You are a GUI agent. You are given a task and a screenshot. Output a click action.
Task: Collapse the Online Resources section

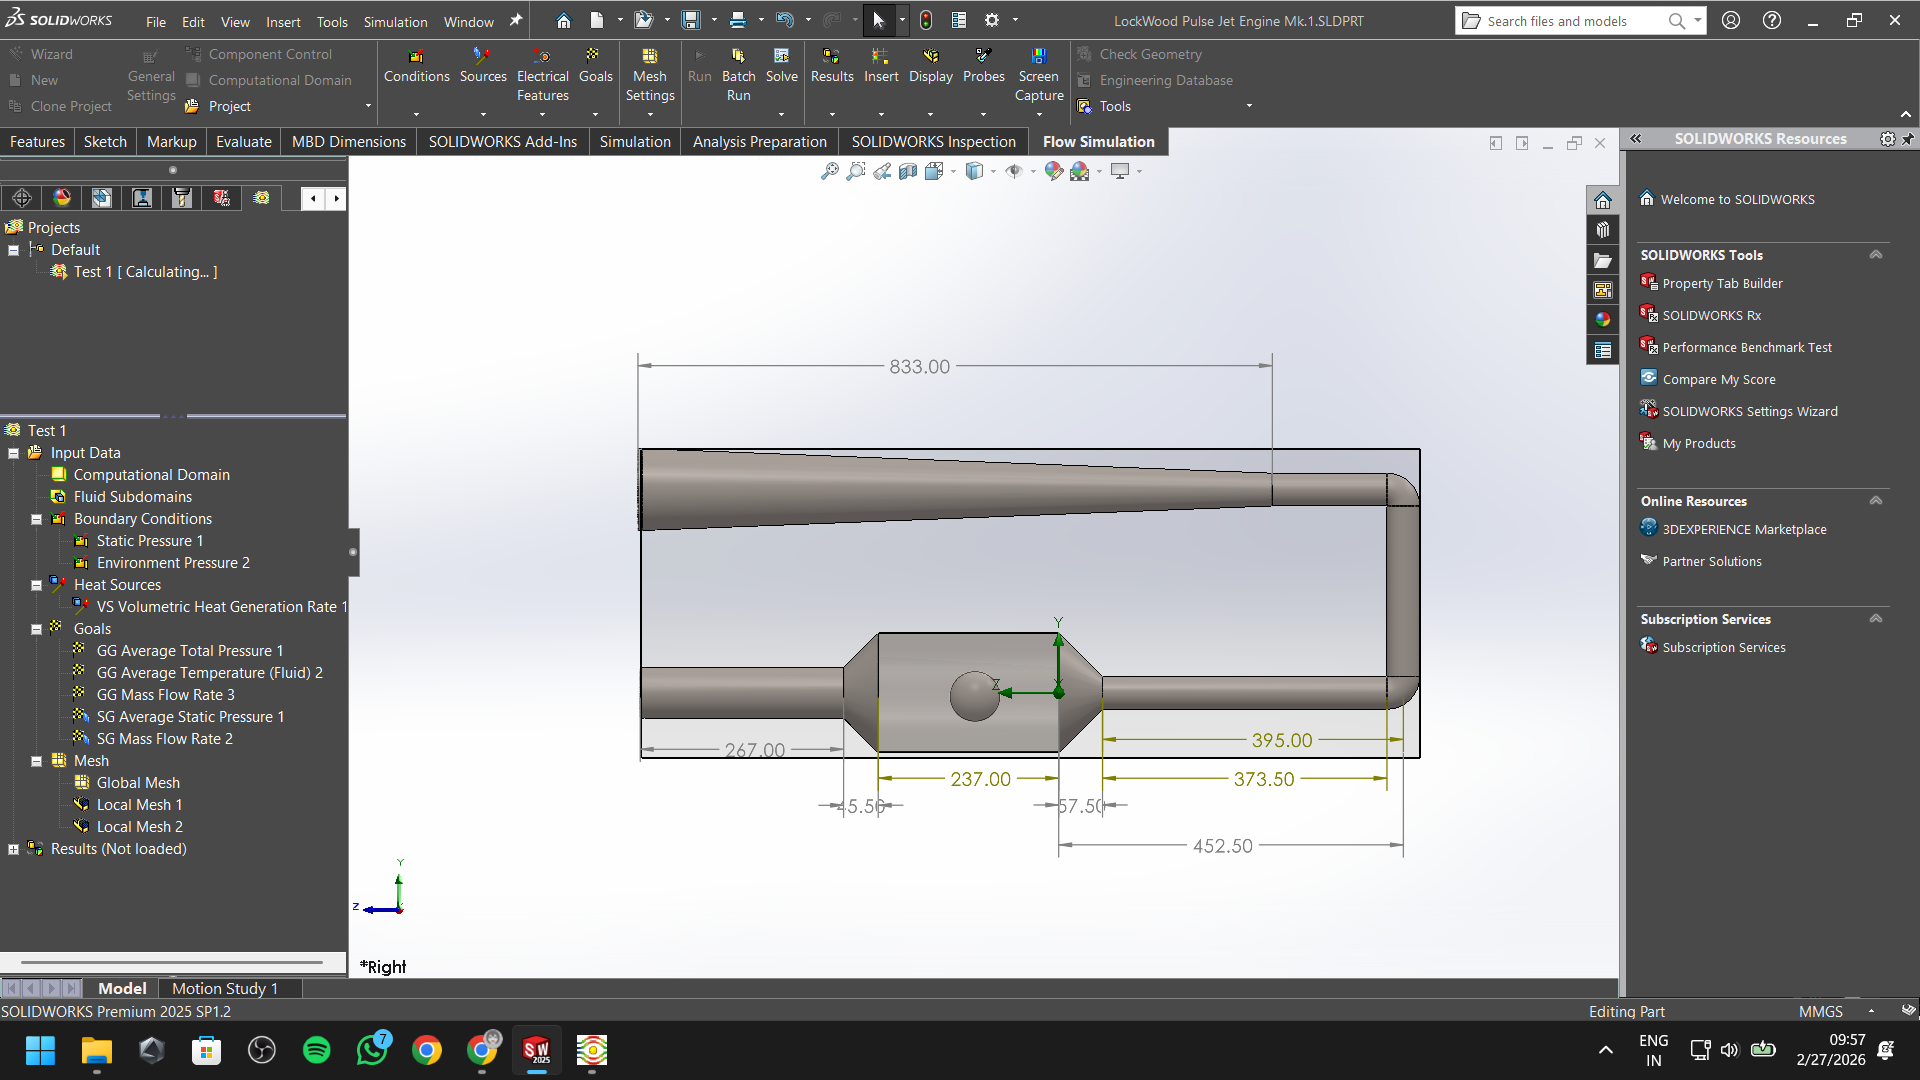pos(1876,501)
